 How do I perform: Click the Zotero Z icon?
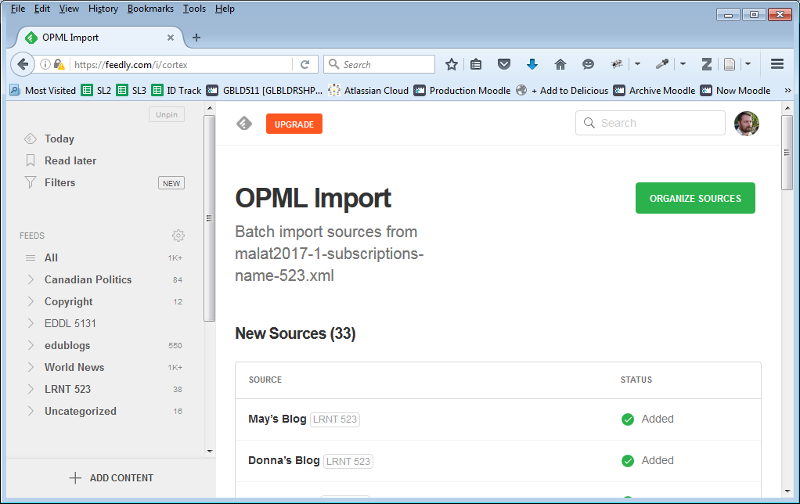707,64
